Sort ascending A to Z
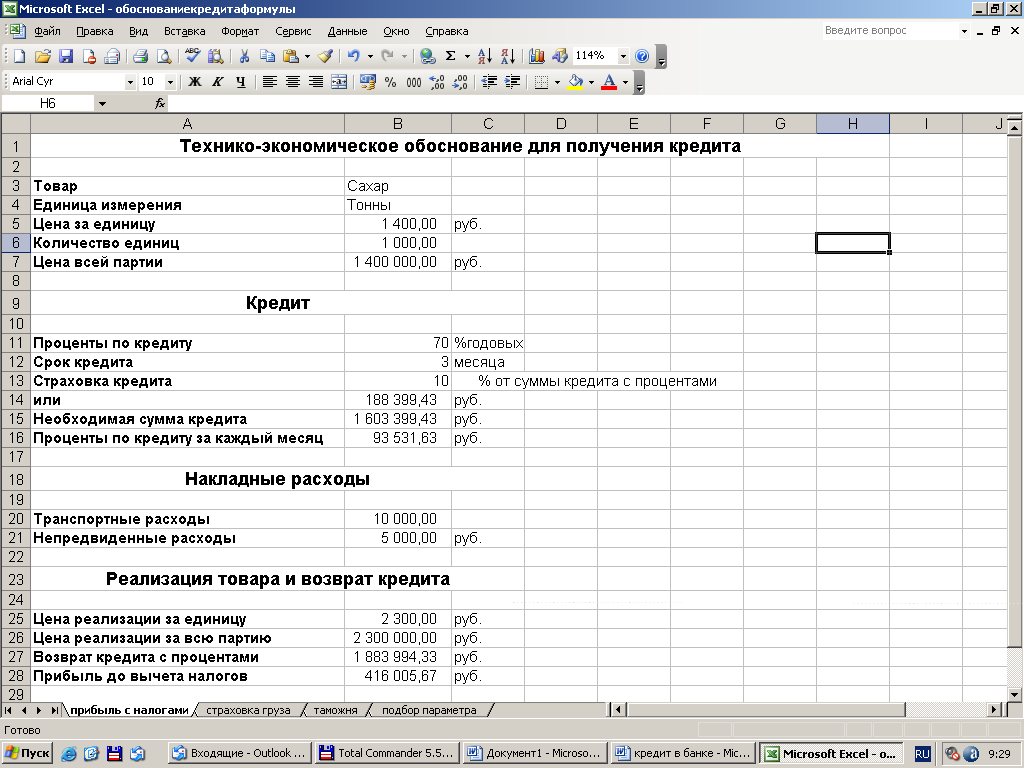This screenshot has height=768, width=1024. (x=485, y=56)
